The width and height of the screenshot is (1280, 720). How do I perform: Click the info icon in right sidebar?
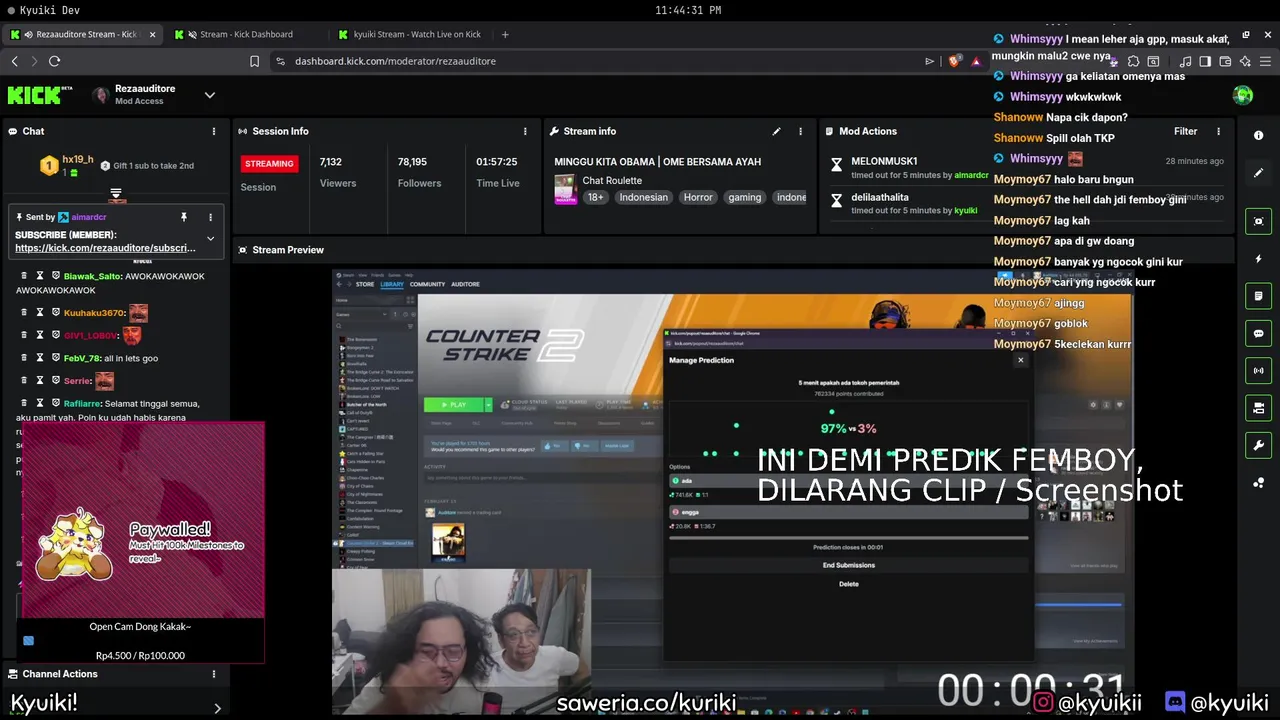tap(1258, 135)
